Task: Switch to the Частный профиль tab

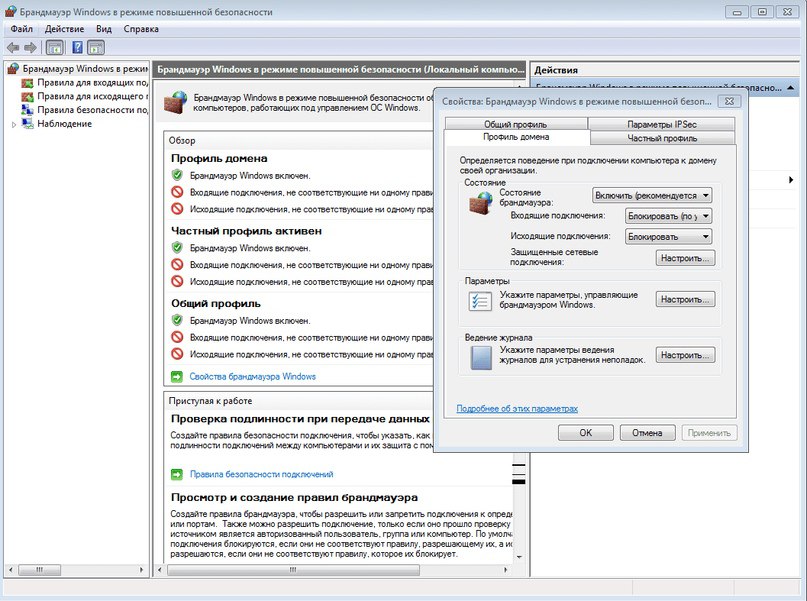Action: [662, 138]
